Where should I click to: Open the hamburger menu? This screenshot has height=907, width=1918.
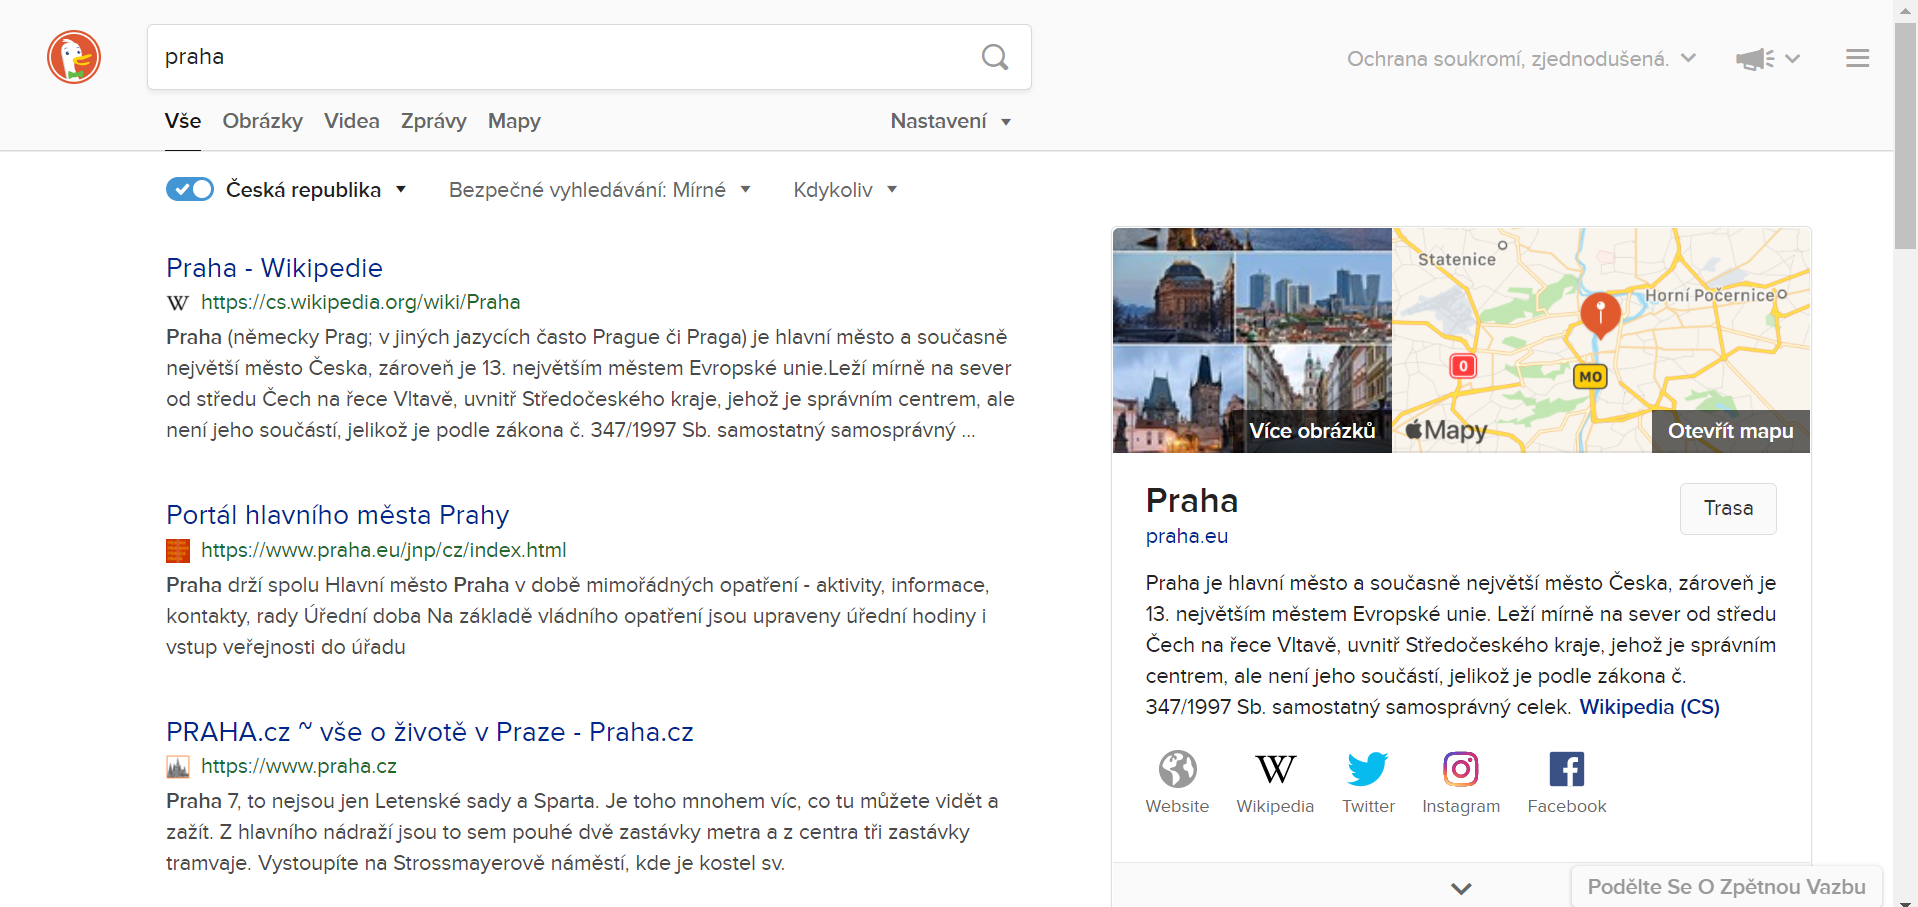[1857, 58]
